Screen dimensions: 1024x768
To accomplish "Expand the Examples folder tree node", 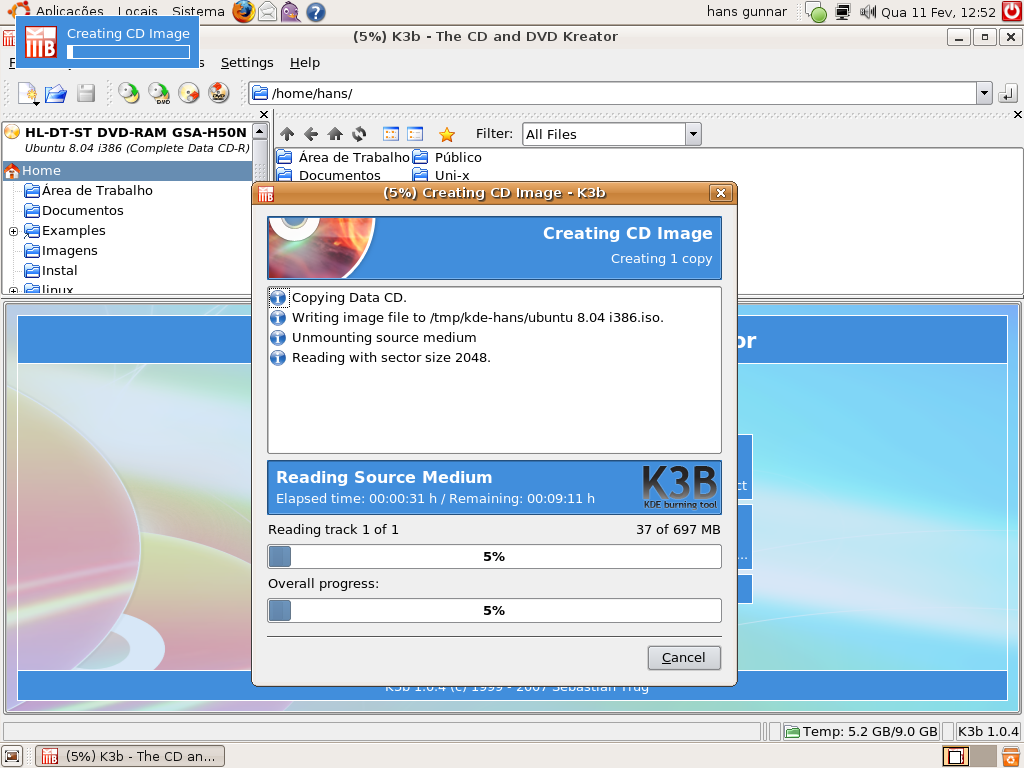I will point(13,231).
